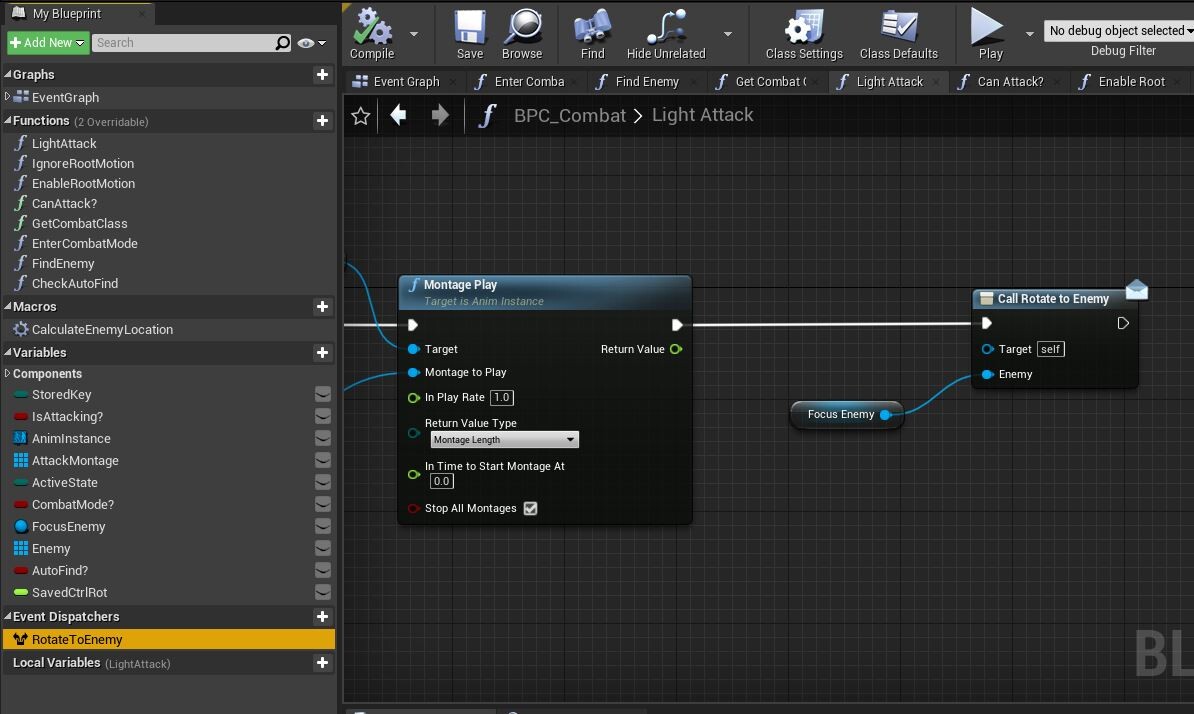Collapse the Graphs section
The width and height of the screenshot is (1194, 714).
tap(8, 74)
